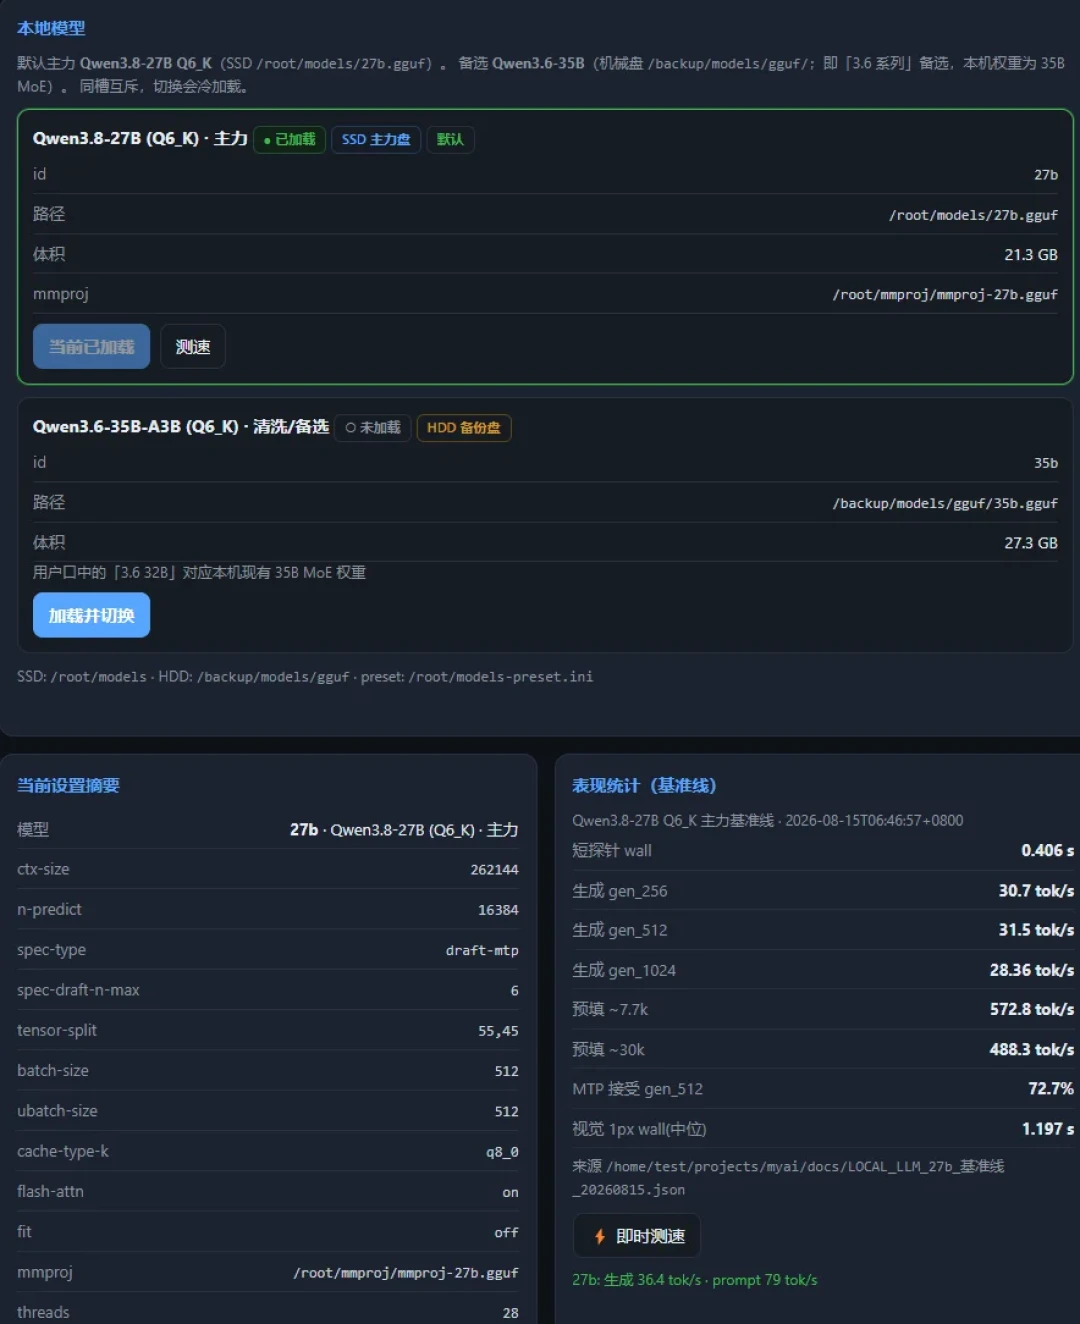Click the HDD 备份盘 badge

[x=463, y=428]
